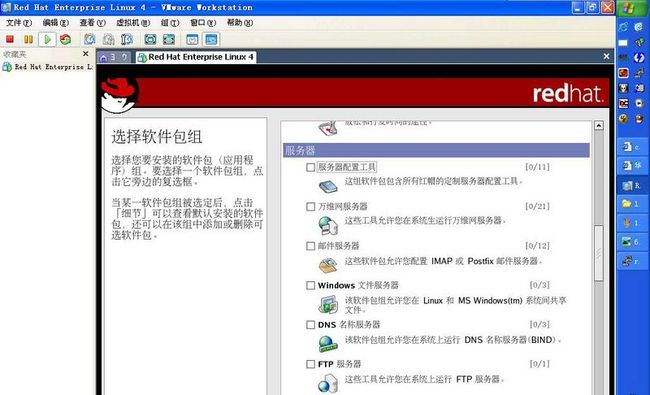Open the 帮助(H) menu

click(240, 23)
